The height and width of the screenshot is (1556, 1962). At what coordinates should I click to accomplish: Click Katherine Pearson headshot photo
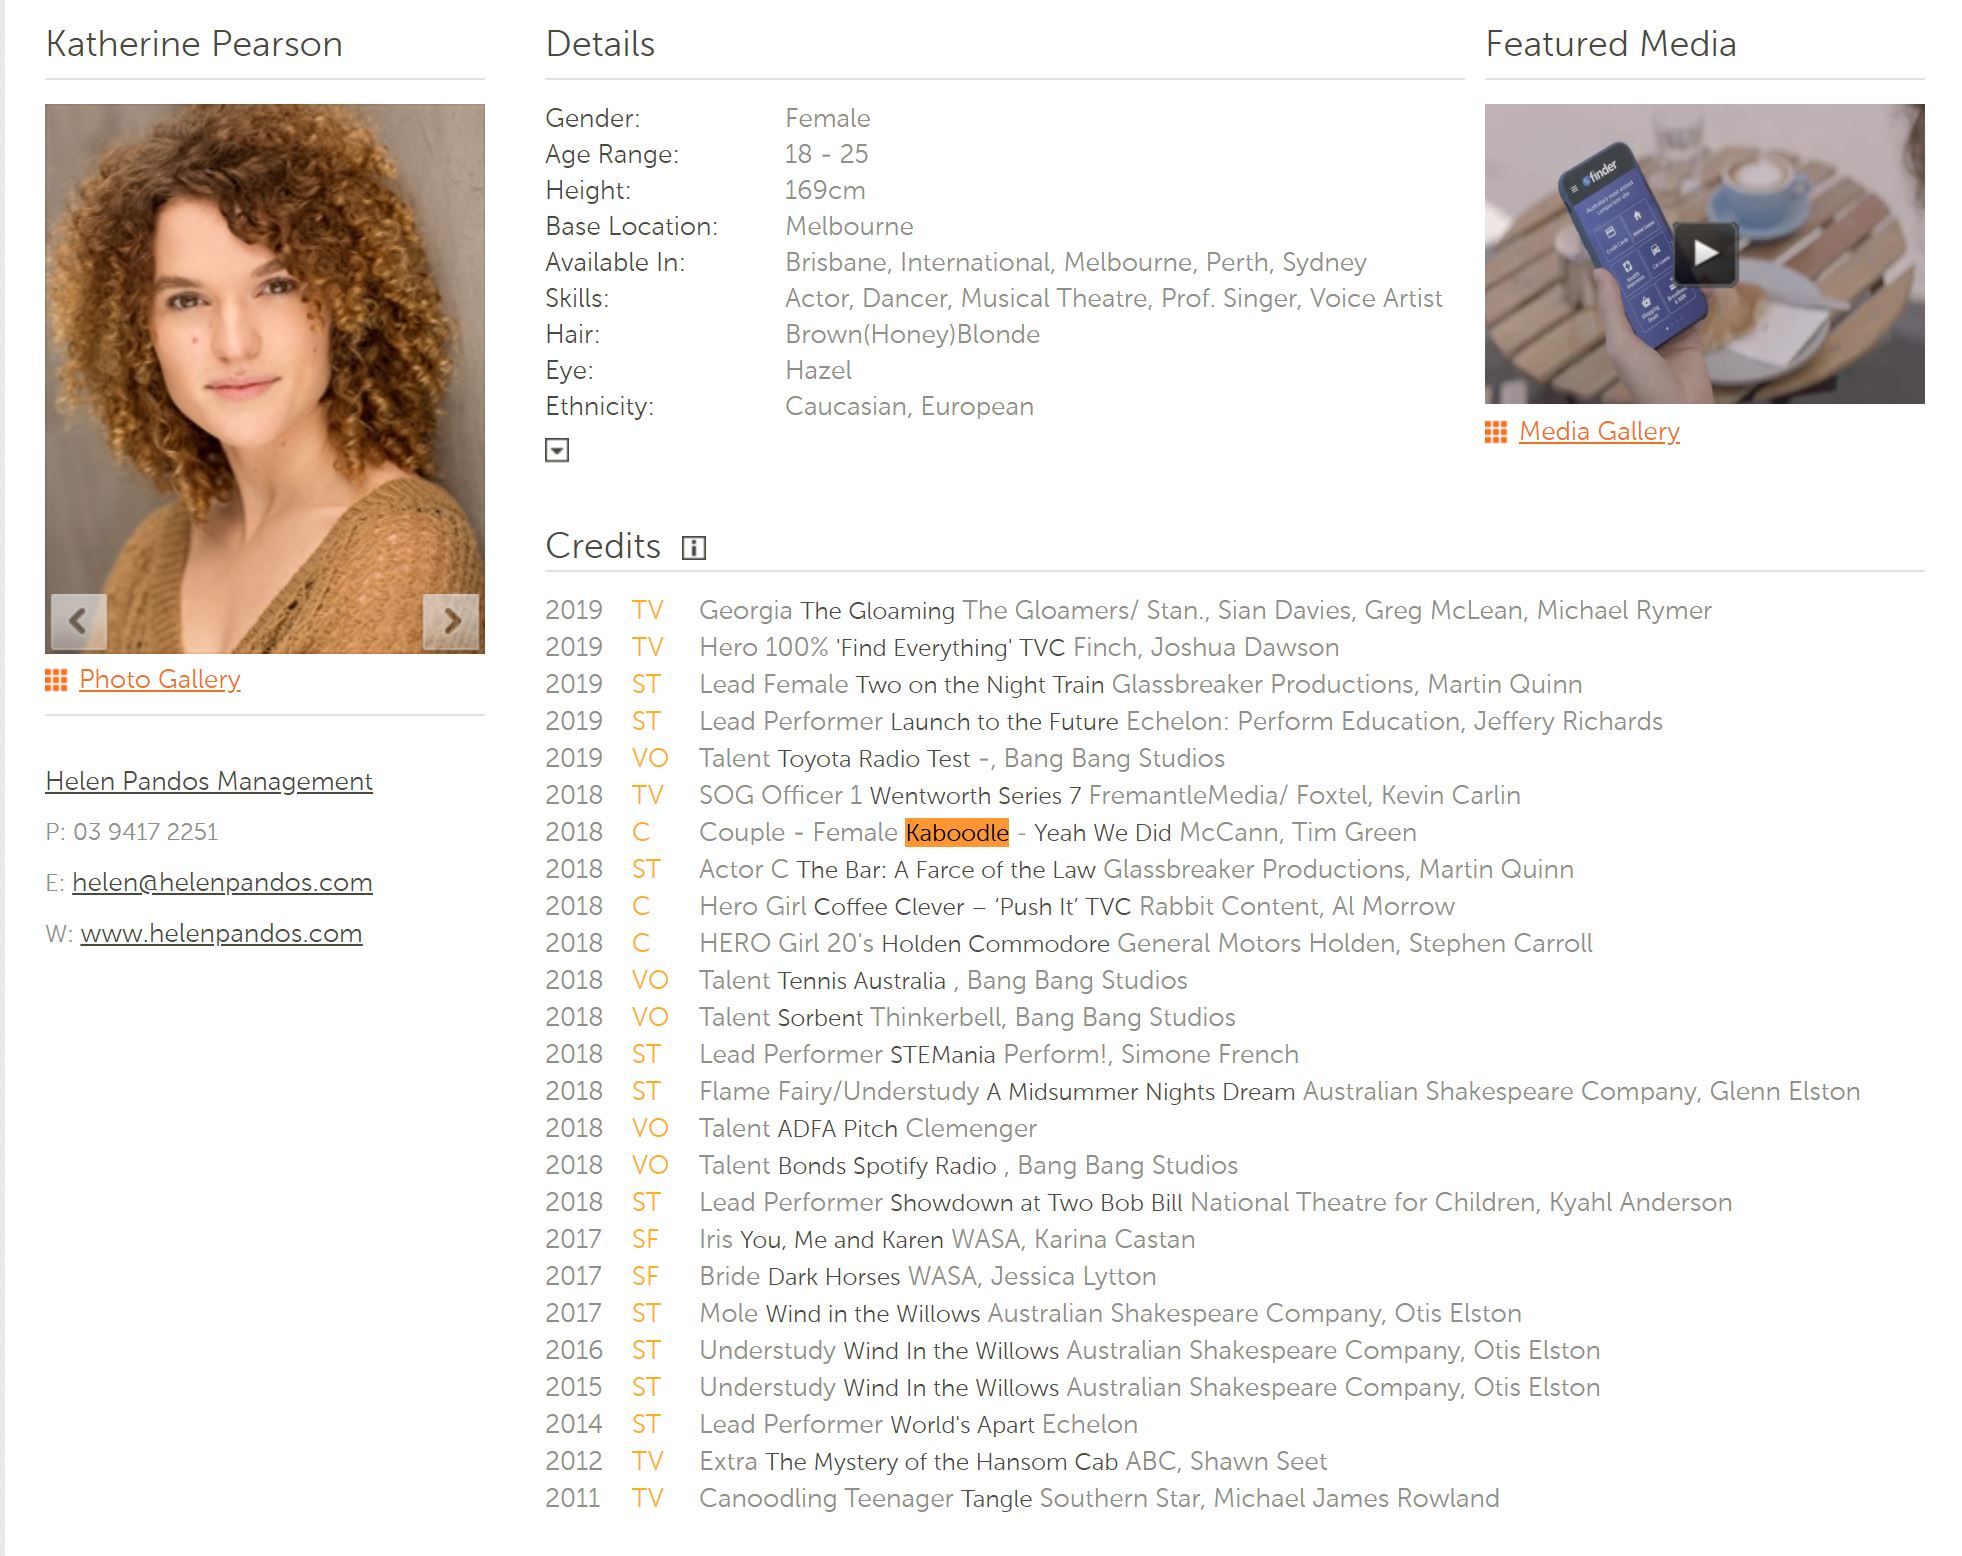265,379
